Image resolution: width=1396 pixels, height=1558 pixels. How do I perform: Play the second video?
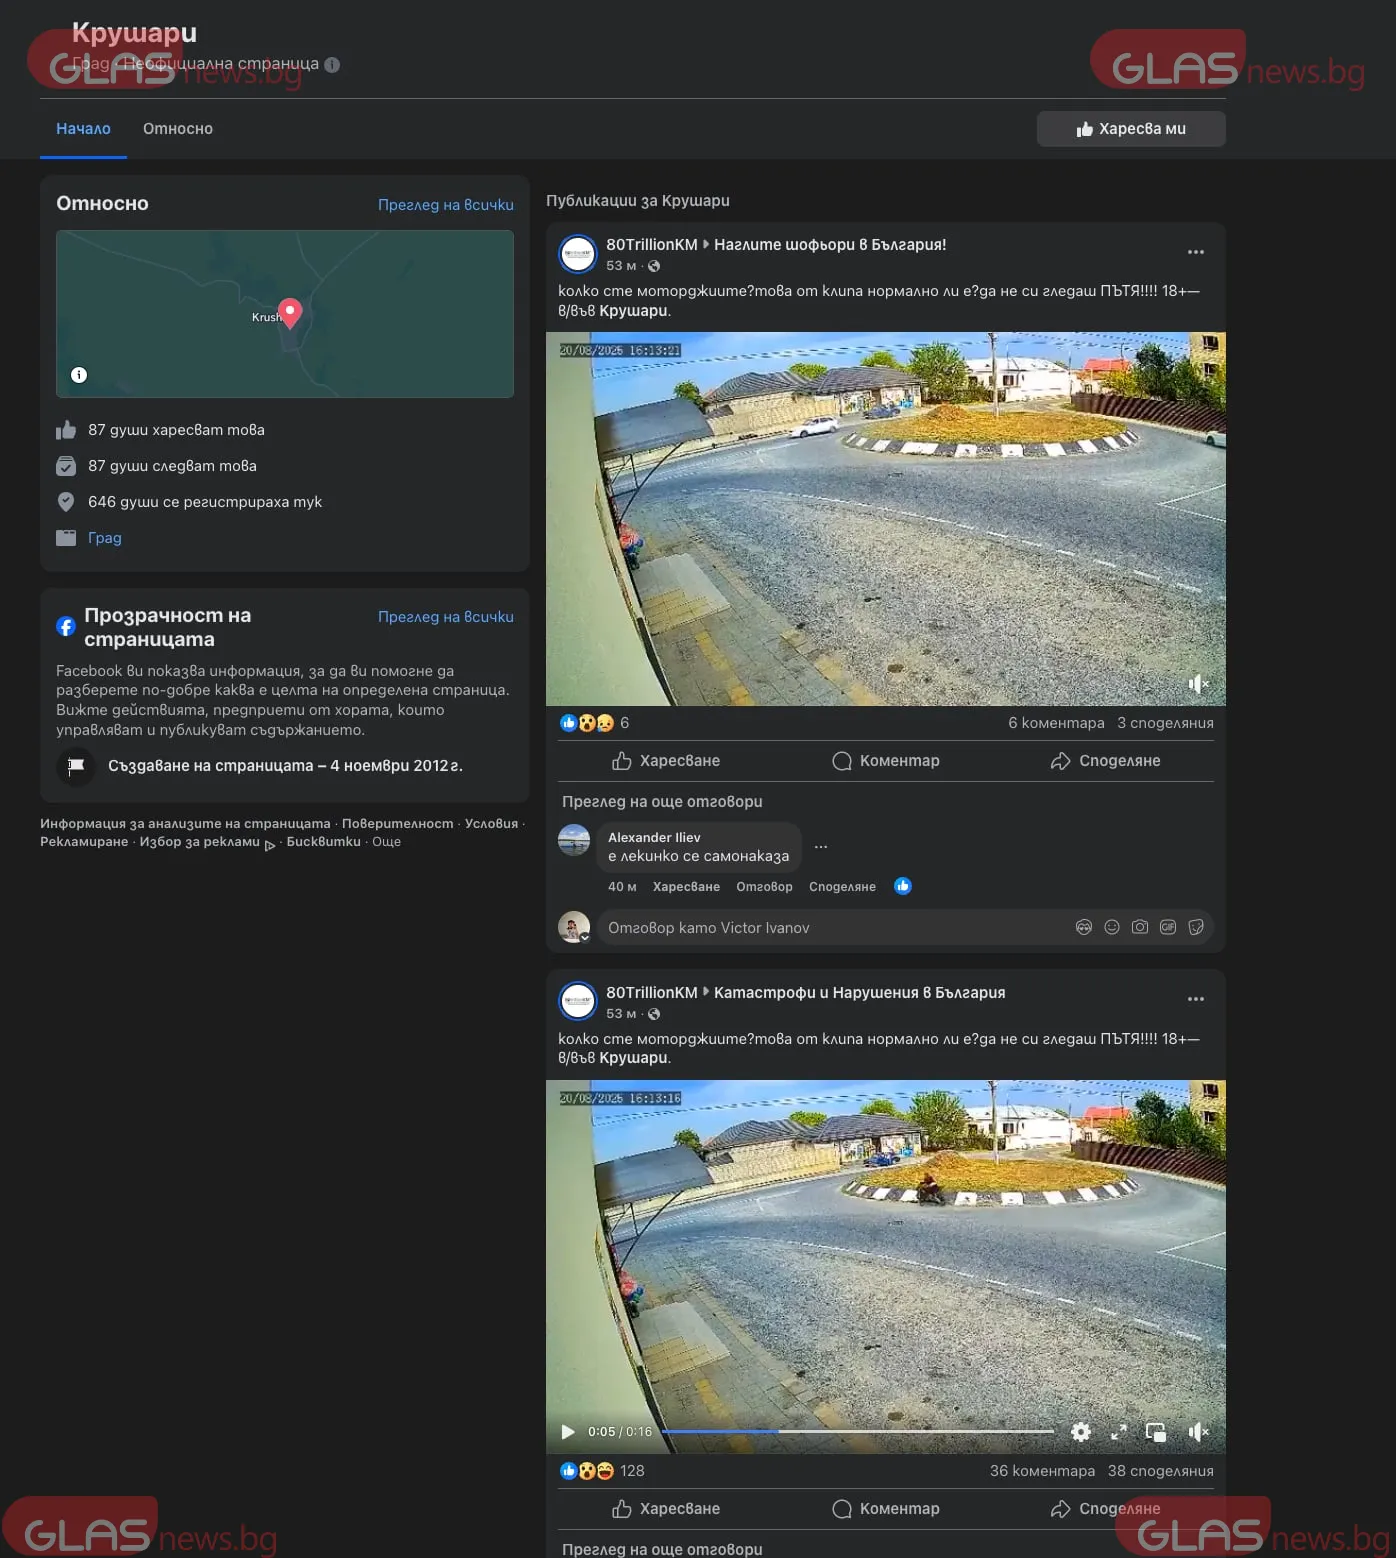(567, 1432)
